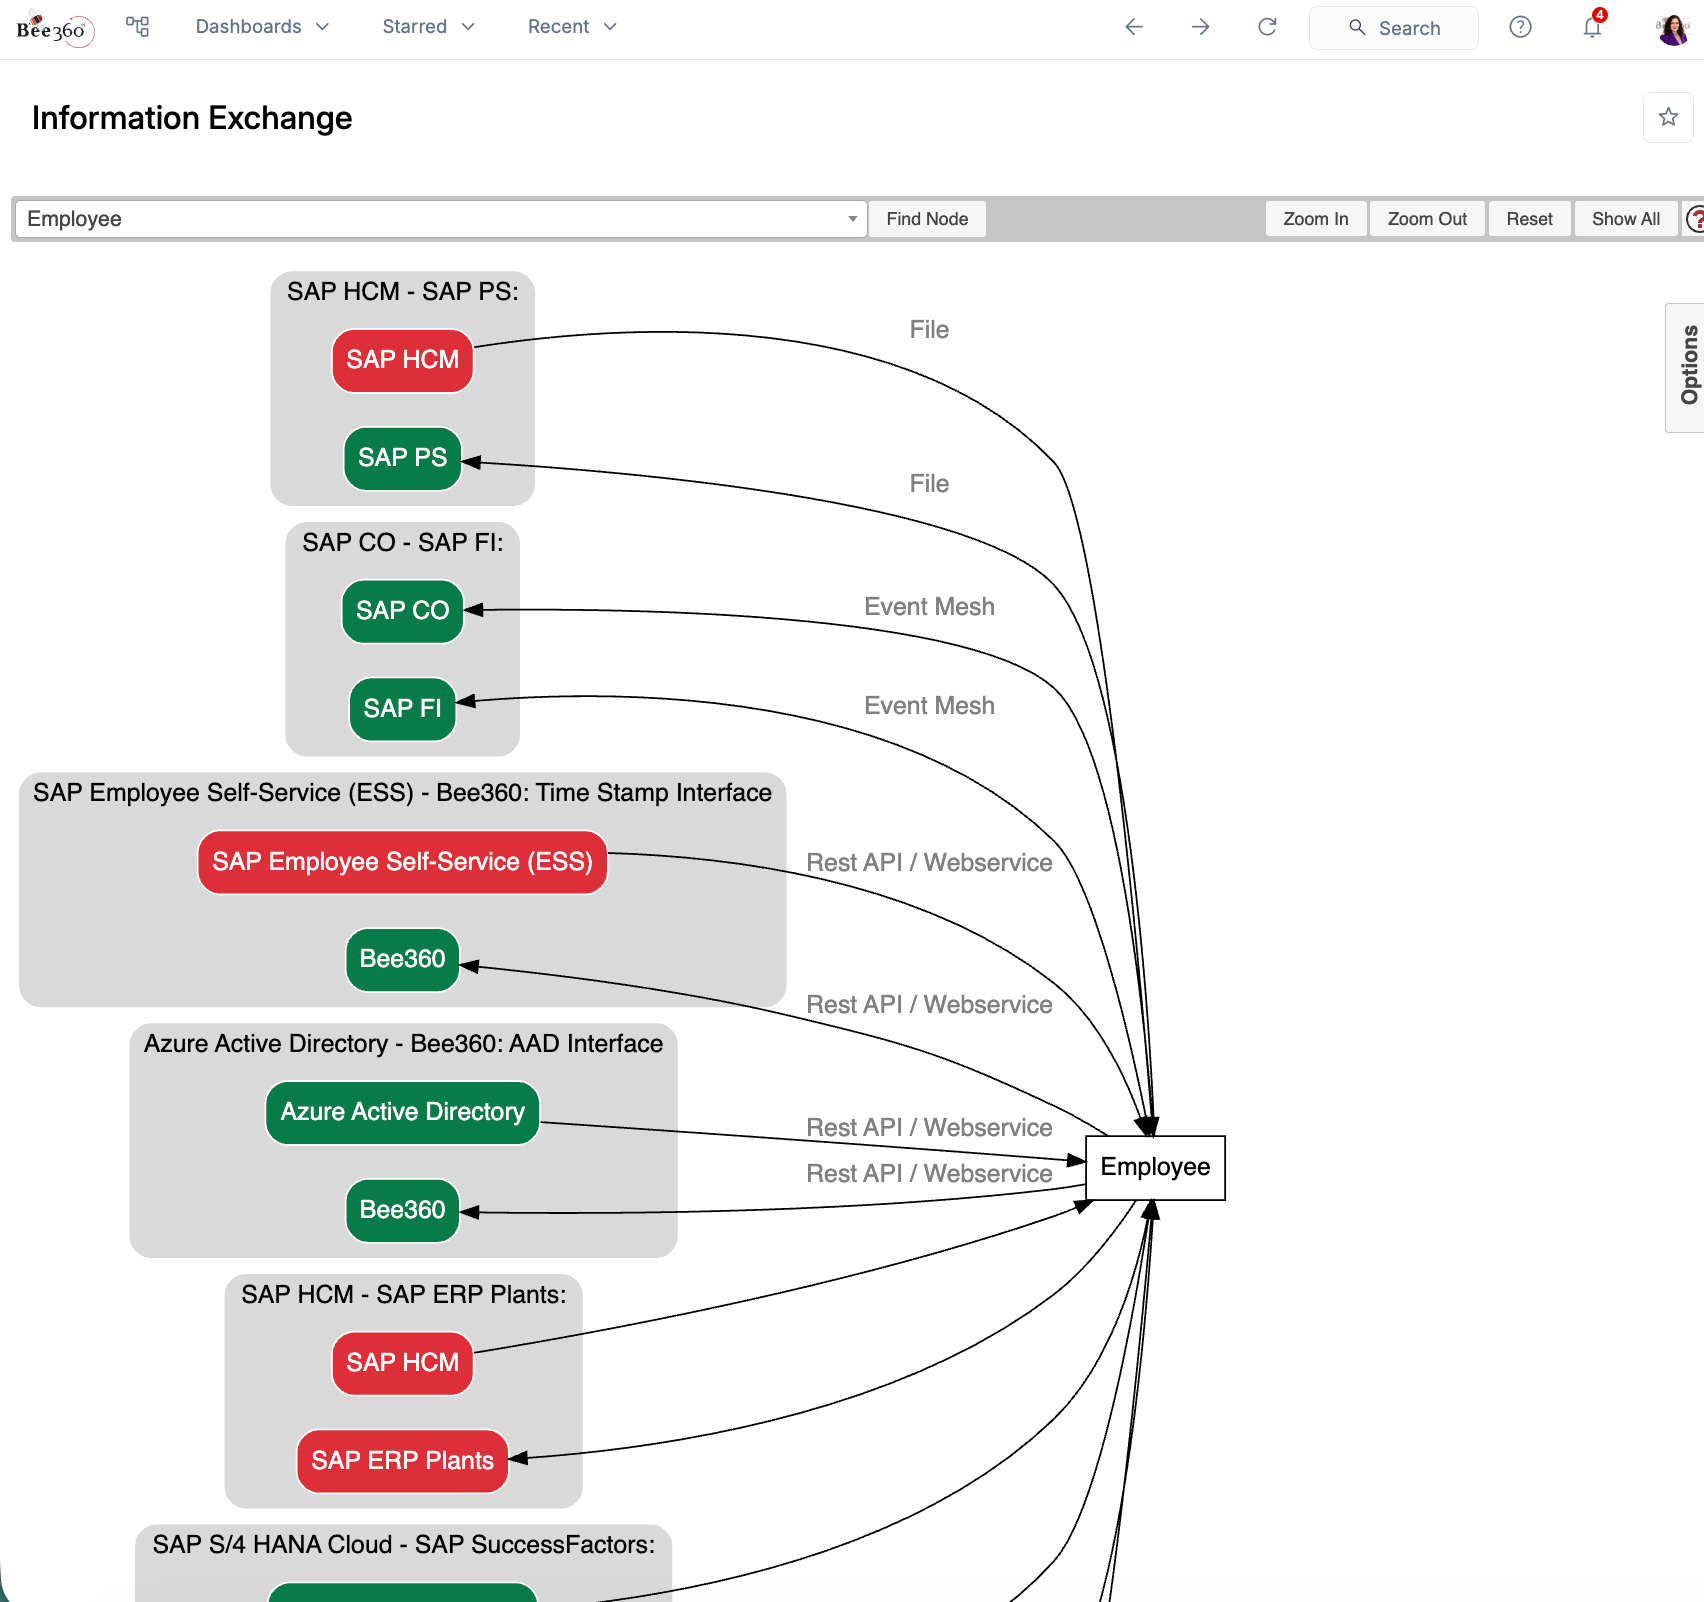Image resolution: width=1704 pixels, height=1602 pixels.
Task: Go back using the left arrow
Action: [x=1134, y=27]
